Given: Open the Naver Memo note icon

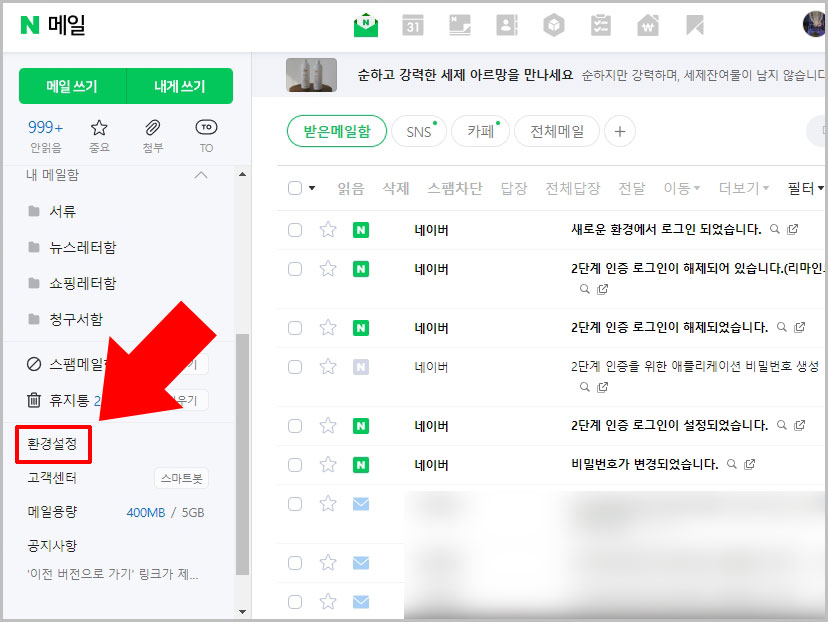Looking at the screenshot, I should (x=459, y=24).
